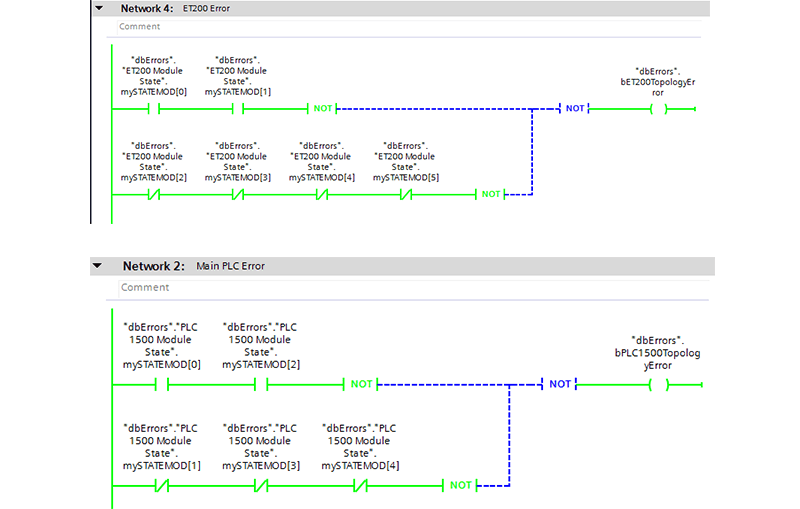Viewport: 800px width, 509px height.
Task: Select the PLC 1500 mySTATEMOD[2] open contact
Action: click(x=261, y=385)
